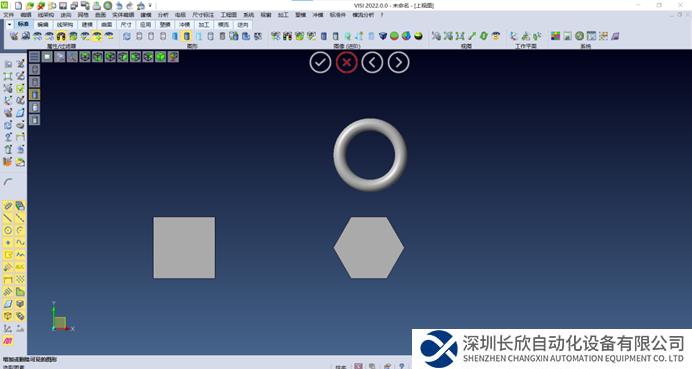The height and width of the screenshot is (369, 692).
Task: Select the spline curve tool
Action: [20, 242]
